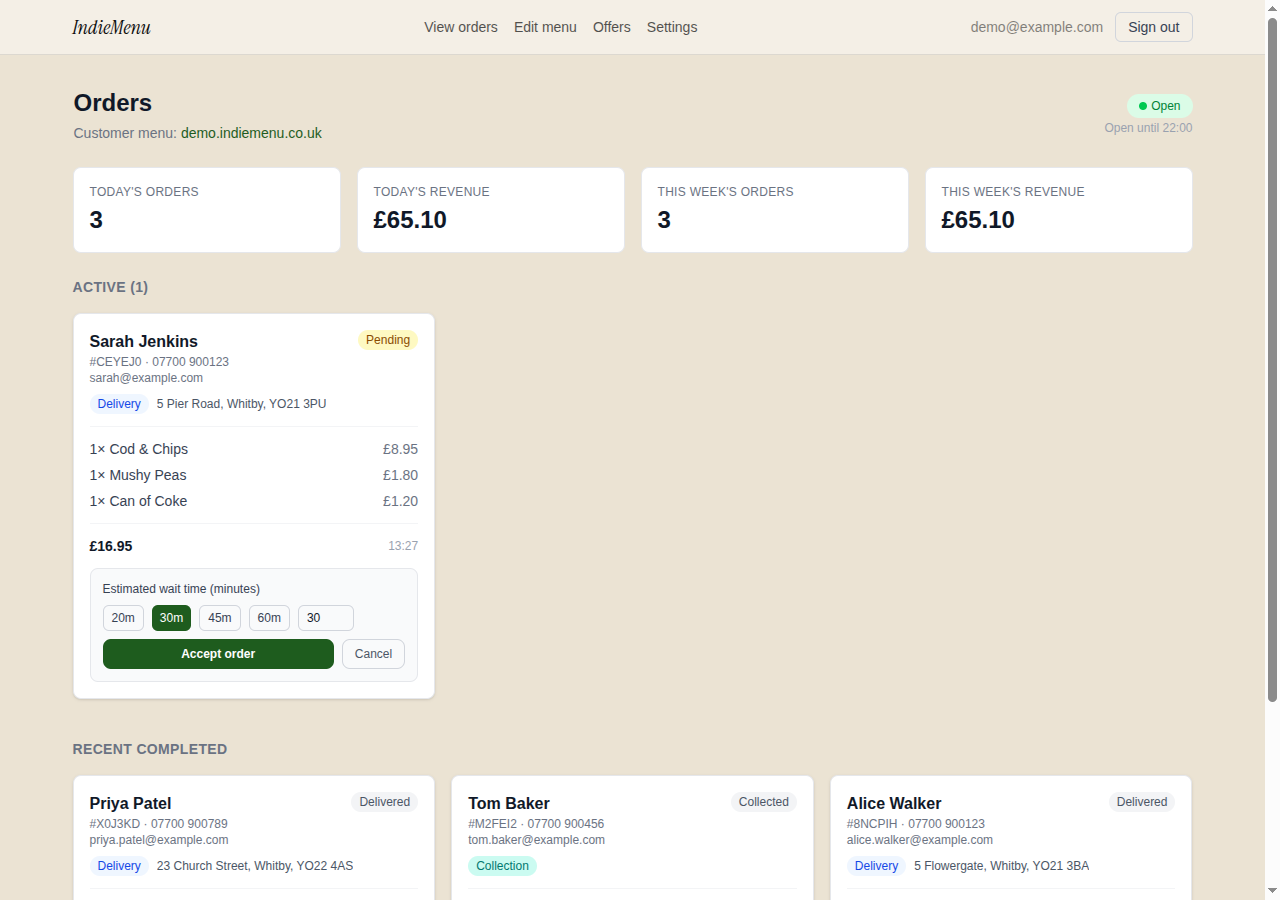This screenshot has width=1280, height=900.
Task: Click the ACTIVE (1) section heading
Action: [110, 287]
